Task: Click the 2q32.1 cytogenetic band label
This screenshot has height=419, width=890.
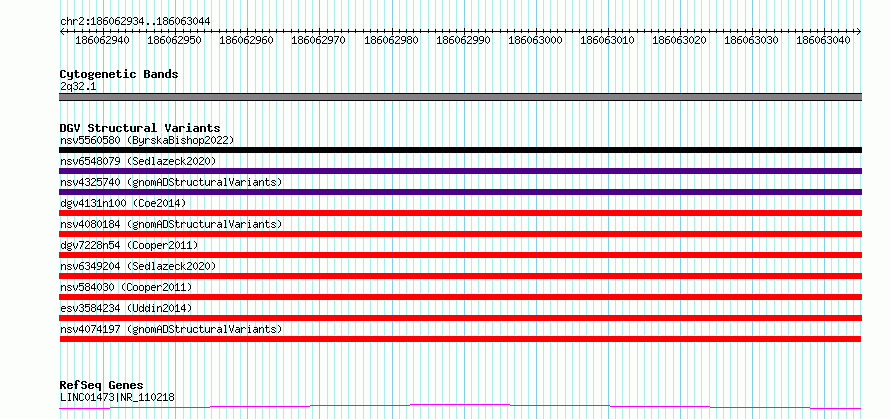Action: (x=78, y=87)
